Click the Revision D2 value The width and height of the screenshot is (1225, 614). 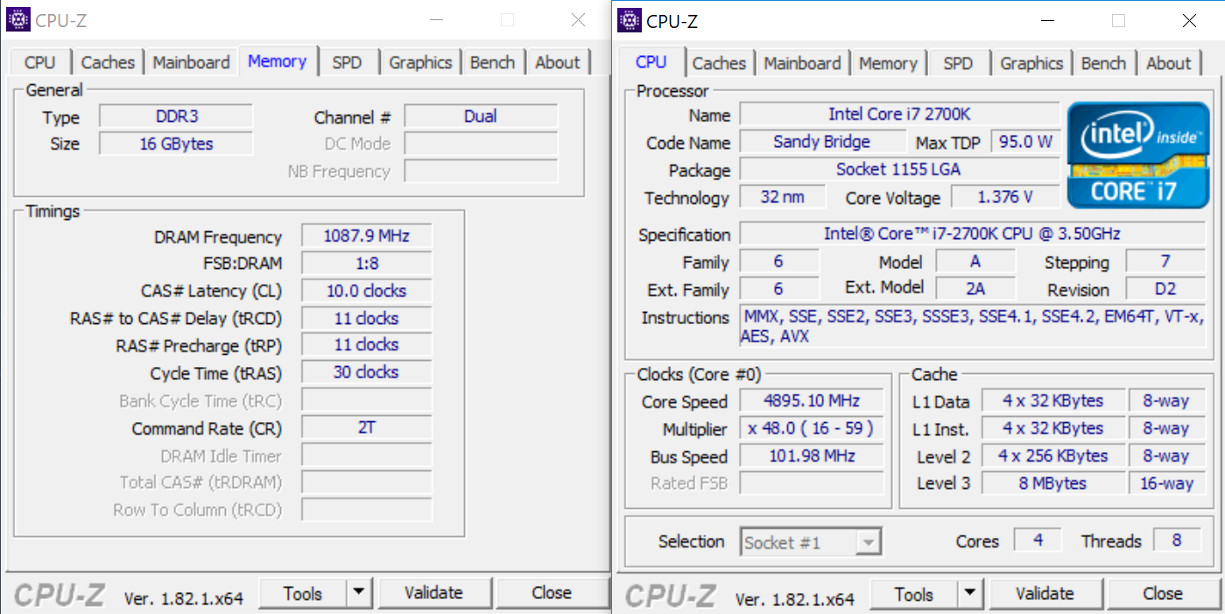tap(1165, 289)
